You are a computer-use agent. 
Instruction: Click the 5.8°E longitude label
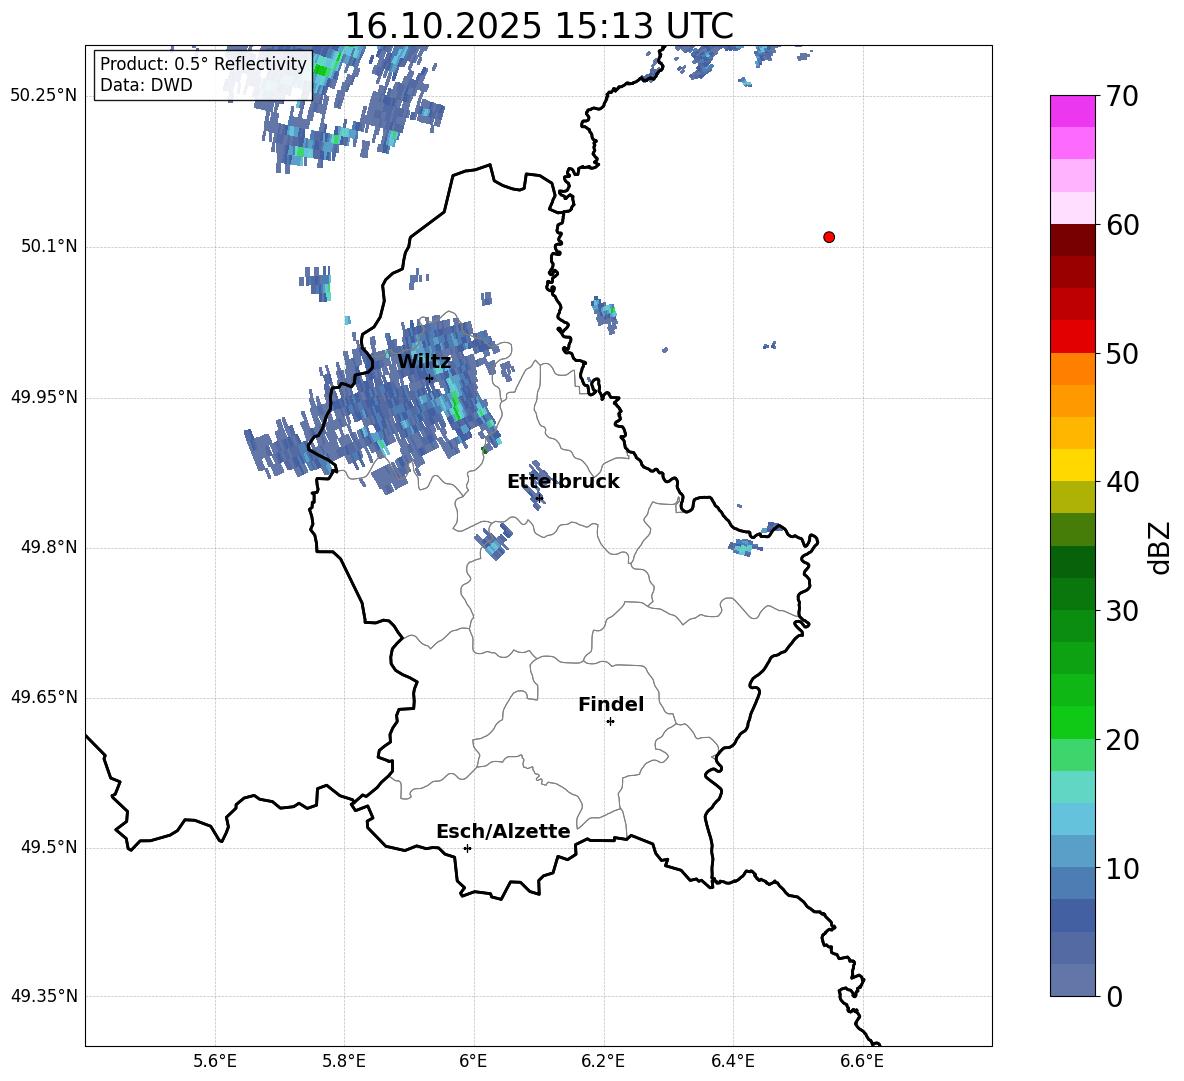pos(344,1061)
